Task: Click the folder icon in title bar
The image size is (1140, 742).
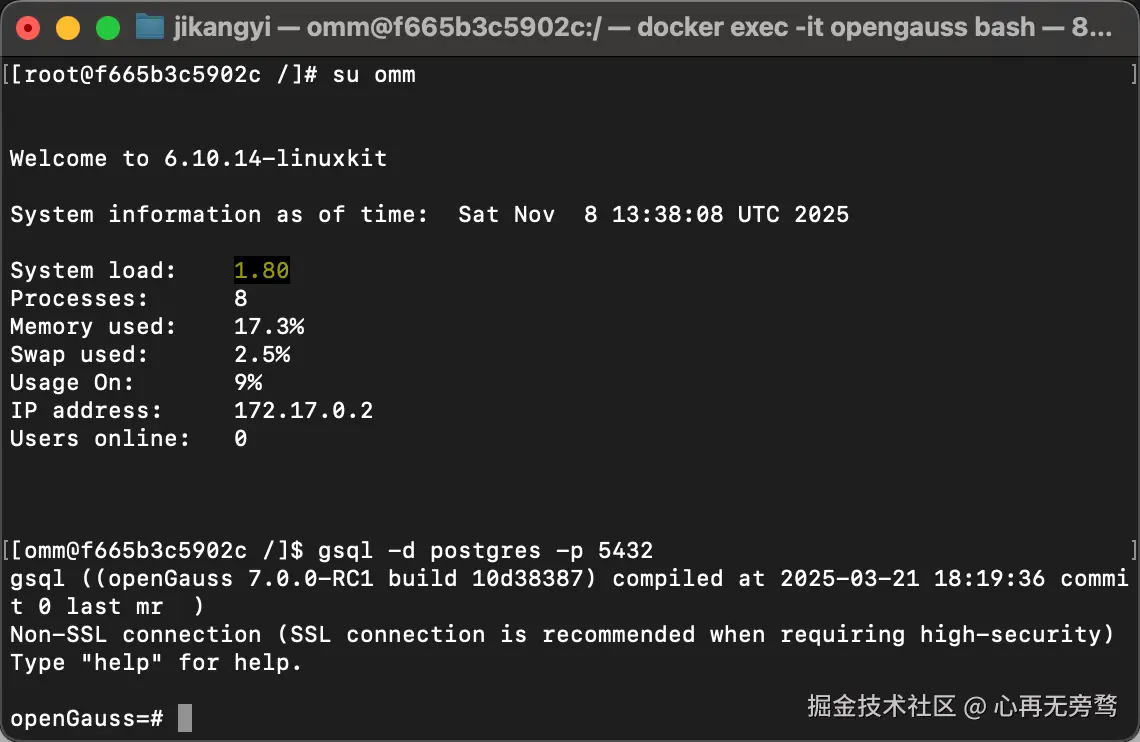Action: (150, 27)
